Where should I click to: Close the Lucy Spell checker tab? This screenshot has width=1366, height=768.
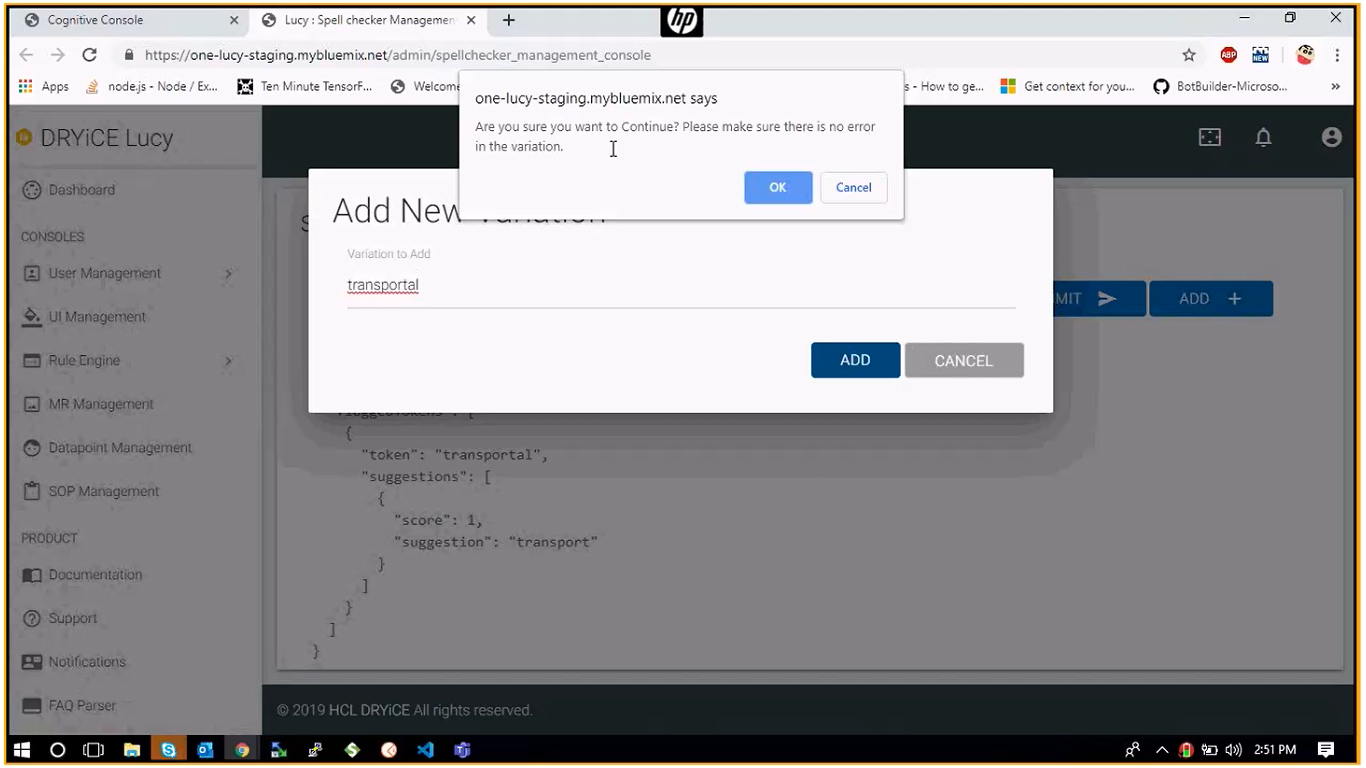[471, 20]
